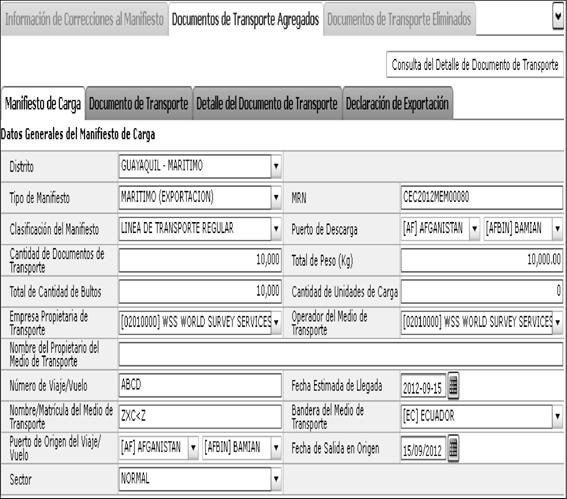567x499 pixels.
Task: Expand Clasificación del Manifiesto dropdown
Action: (x=276, y=229)
